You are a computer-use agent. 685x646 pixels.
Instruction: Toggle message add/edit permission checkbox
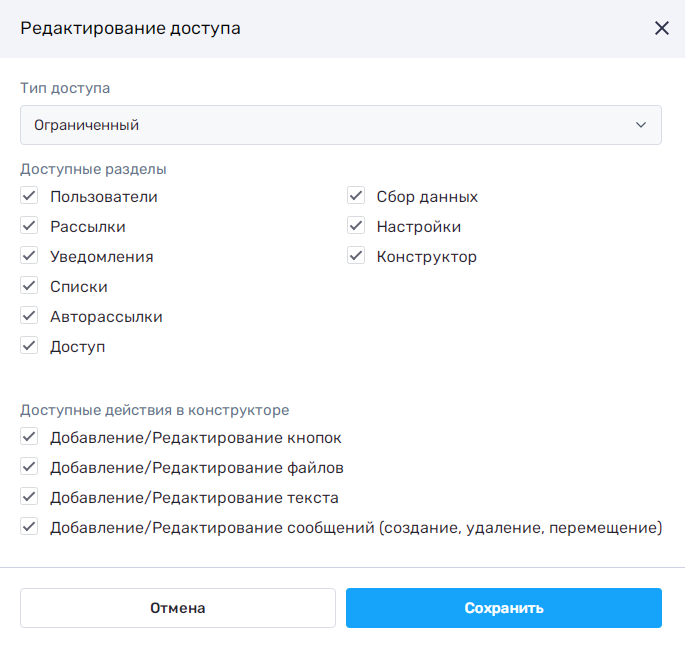coord(29,528)
